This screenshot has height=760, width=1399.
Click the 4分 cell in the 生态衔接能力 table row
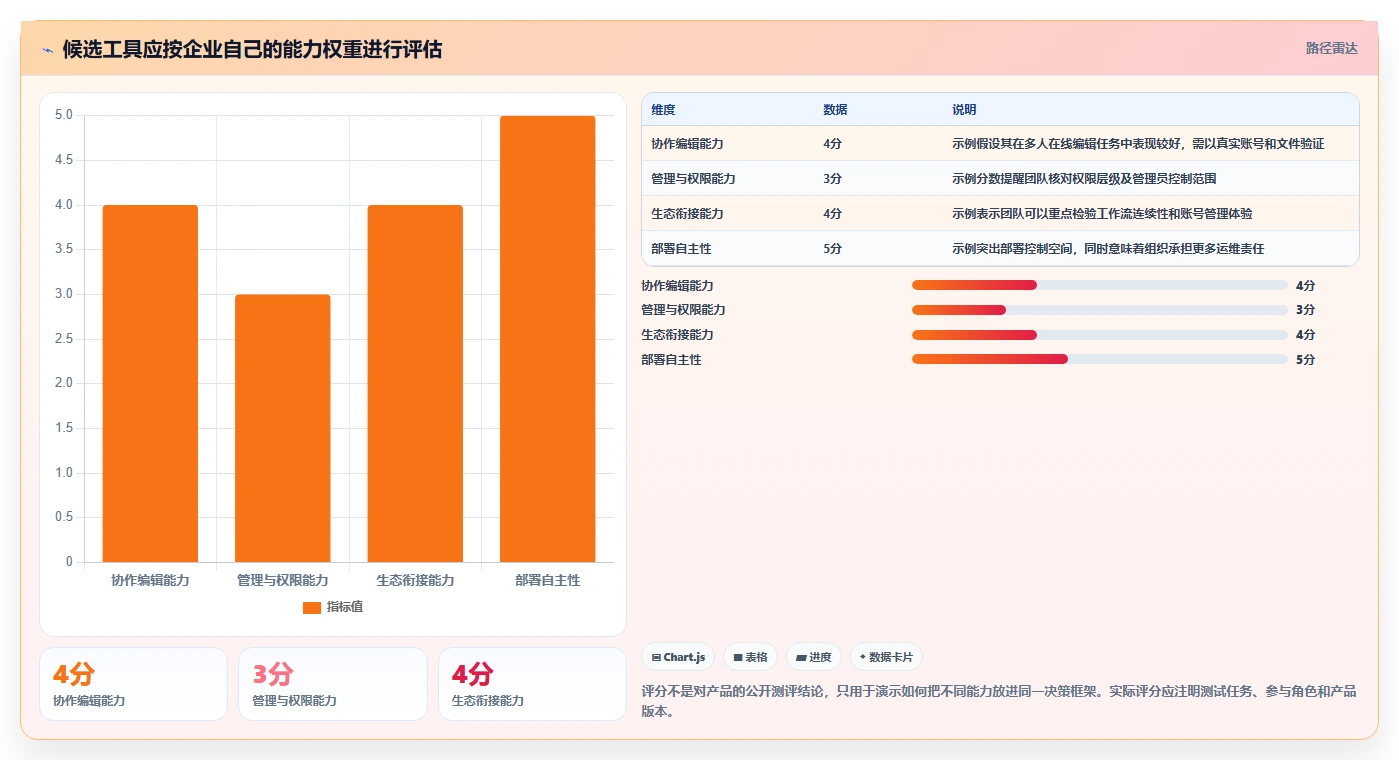(x=832, y=214)
